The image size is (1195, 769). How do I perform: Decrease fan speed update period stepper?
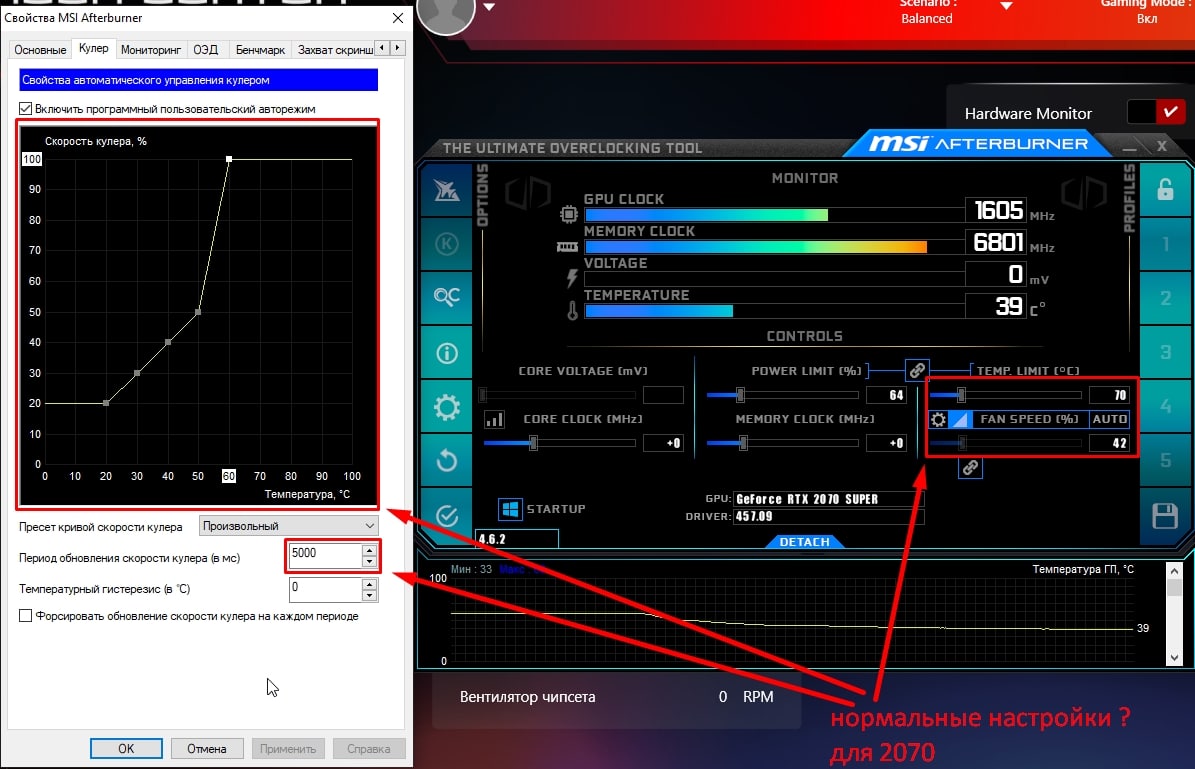click(x=369, y=562)
